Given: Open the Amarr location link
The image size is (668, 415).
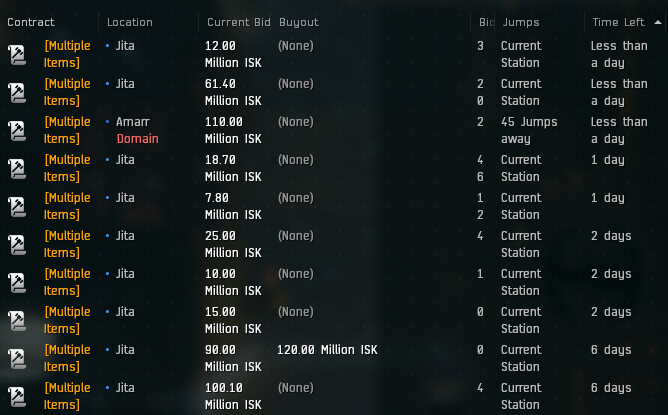Looking at the screenshot, I should 132,122.
